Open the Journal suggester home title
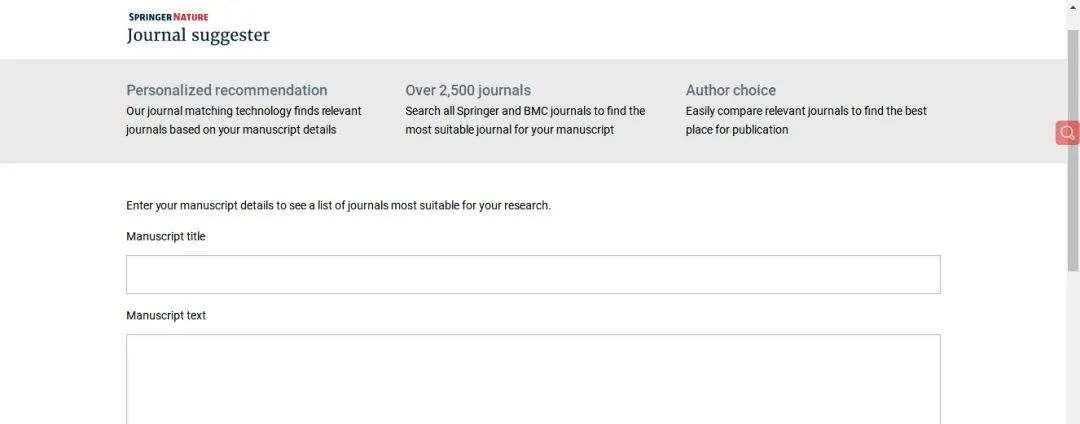 (198, 35)
